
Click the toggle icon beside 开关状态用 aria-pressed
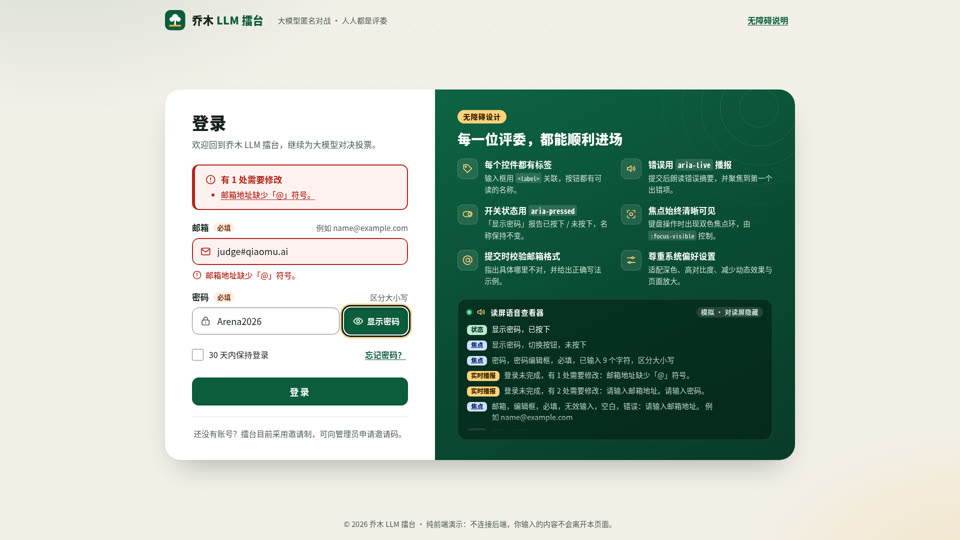pyautogui.click(x=467, y=214)
